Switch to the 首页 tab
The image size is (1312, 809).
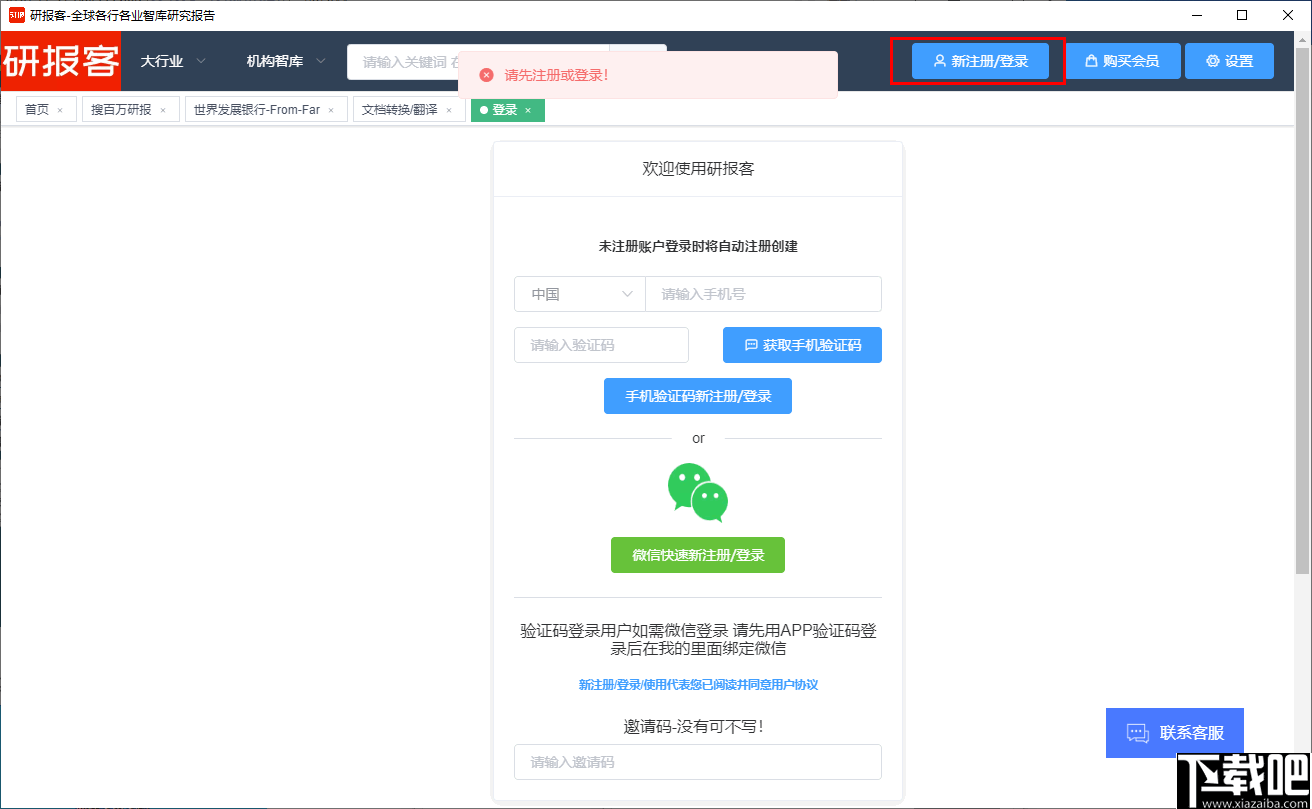[37, 109]
